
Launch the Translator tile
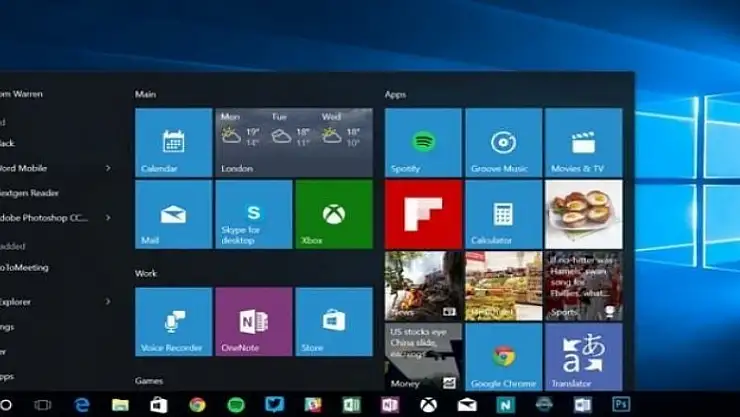click(x=583, y=357)
